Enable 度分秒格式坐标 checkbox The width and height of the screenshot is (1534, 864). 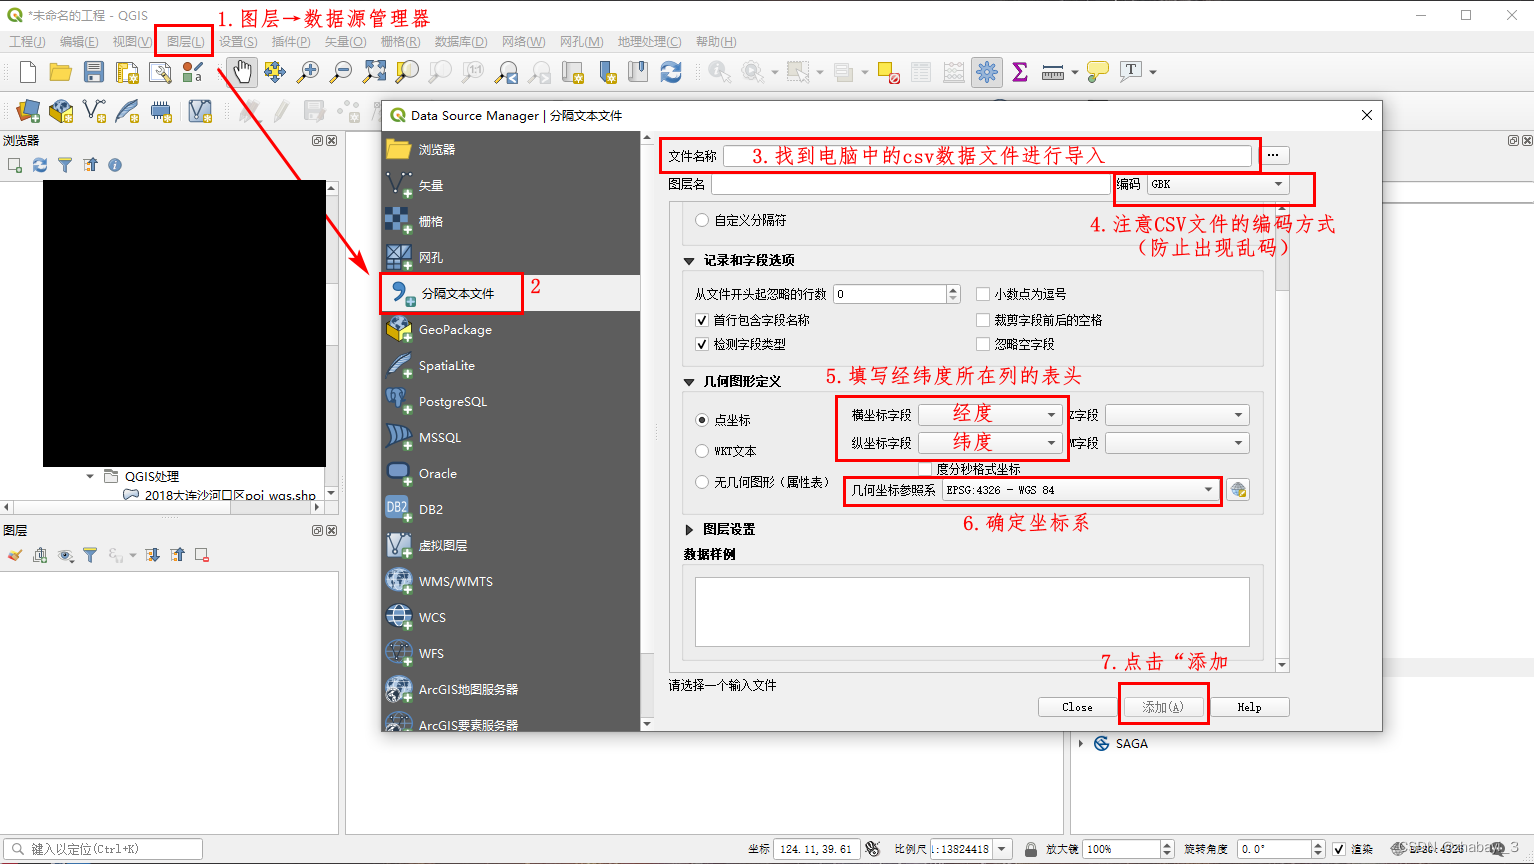[925, 469]
